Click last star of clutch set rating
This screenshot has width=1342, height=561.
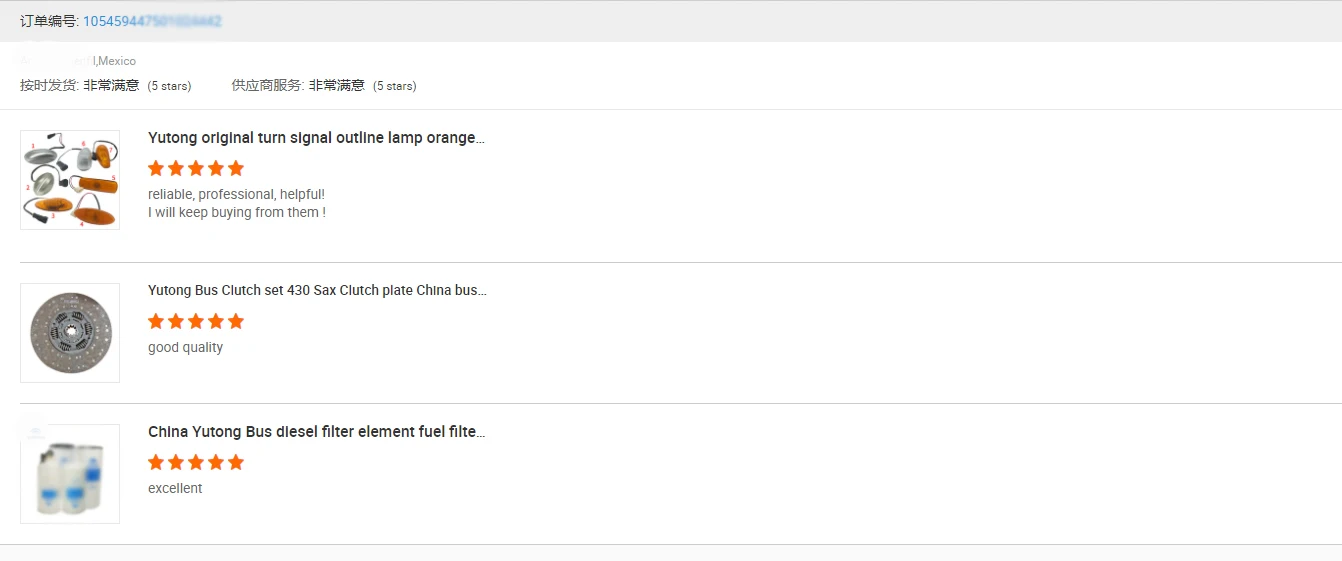coord(236,321)
